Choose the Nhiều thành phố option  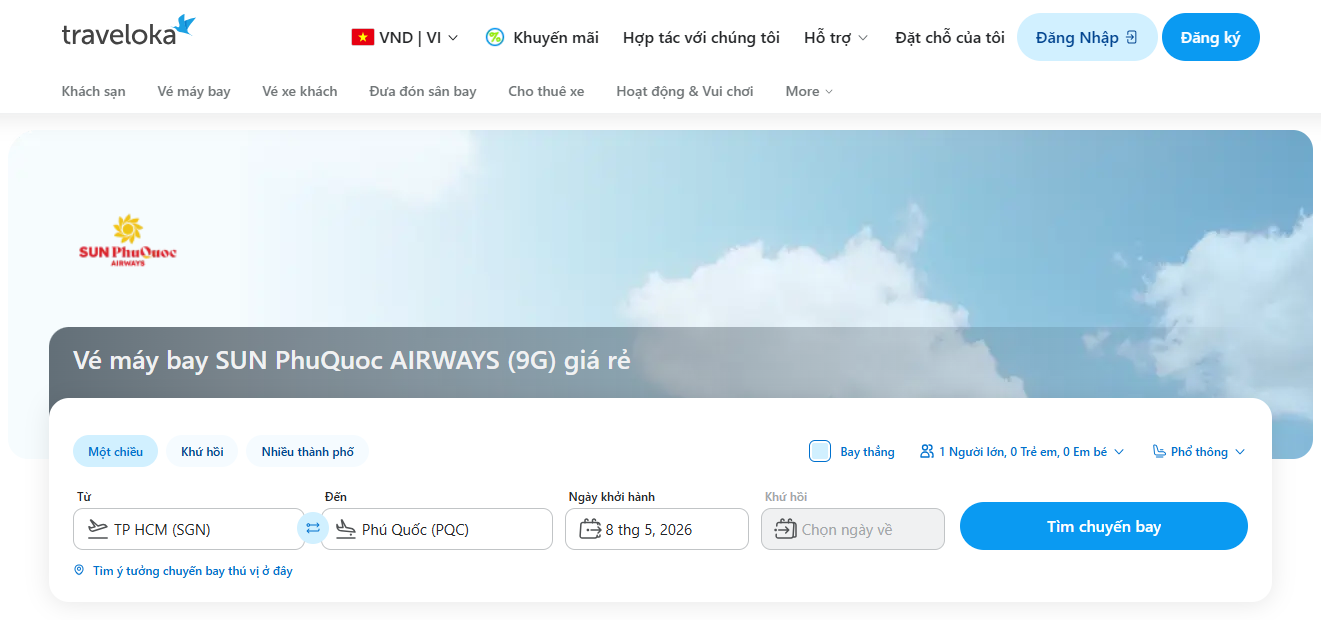pyautogui.click(x=307, y=452)
